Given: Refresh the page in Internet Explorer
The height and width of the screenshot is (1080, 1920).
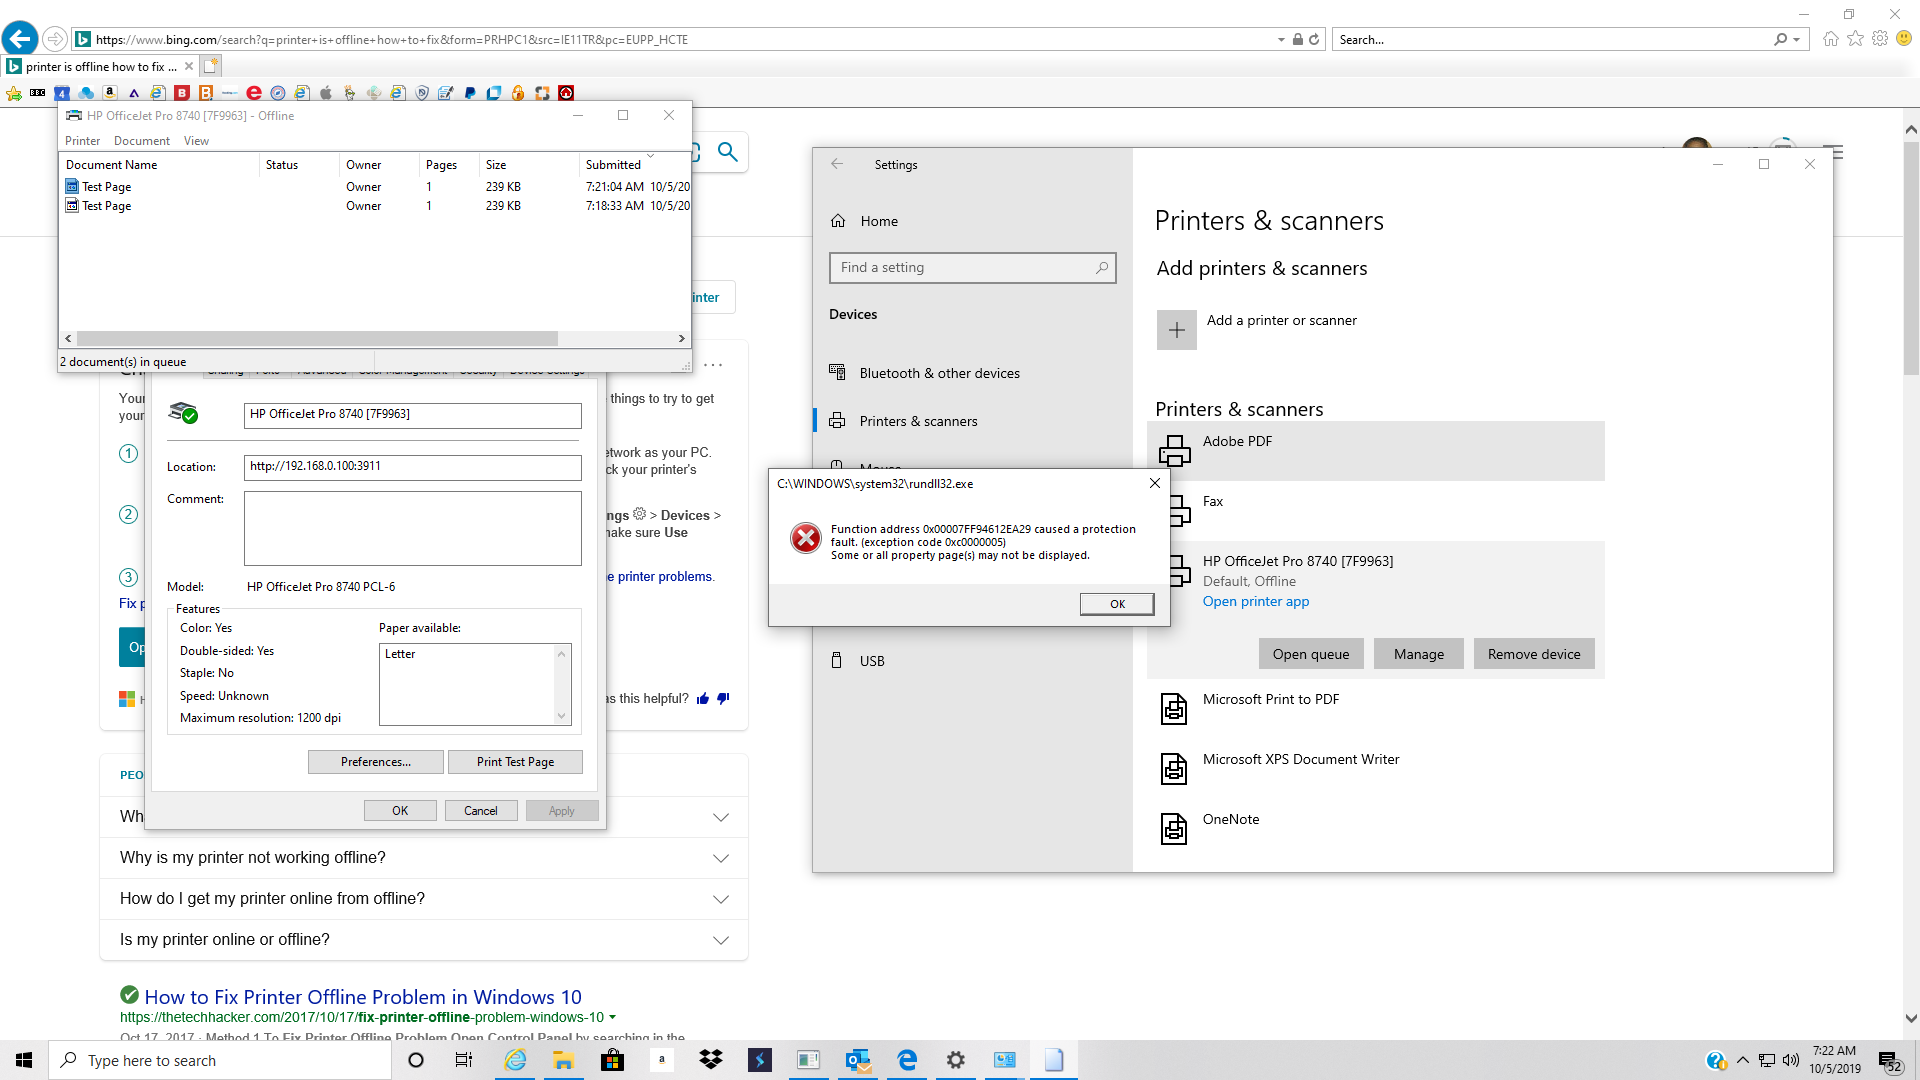Looking at the screenshot, I should point(1314,39).
